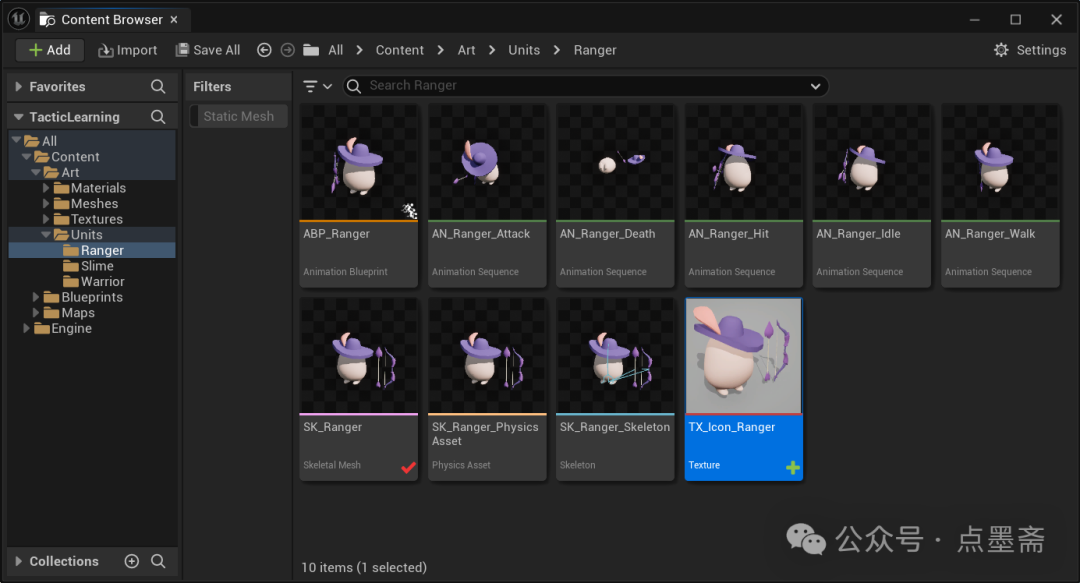The image size is (1080, 583).
Task: Select the Warrior folder
Action: (94, 281)
